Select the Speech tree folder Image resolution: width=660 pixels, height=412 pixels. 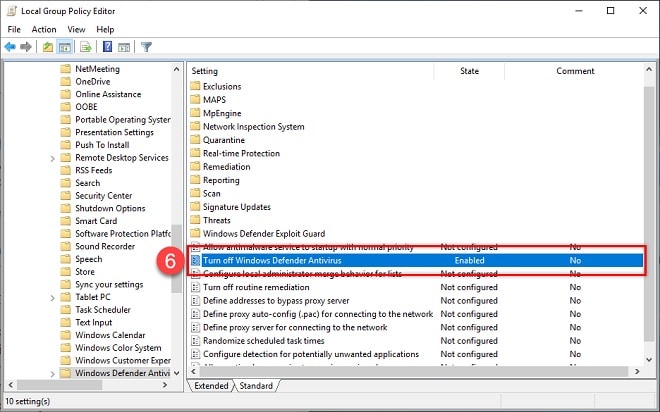[89, 259]
